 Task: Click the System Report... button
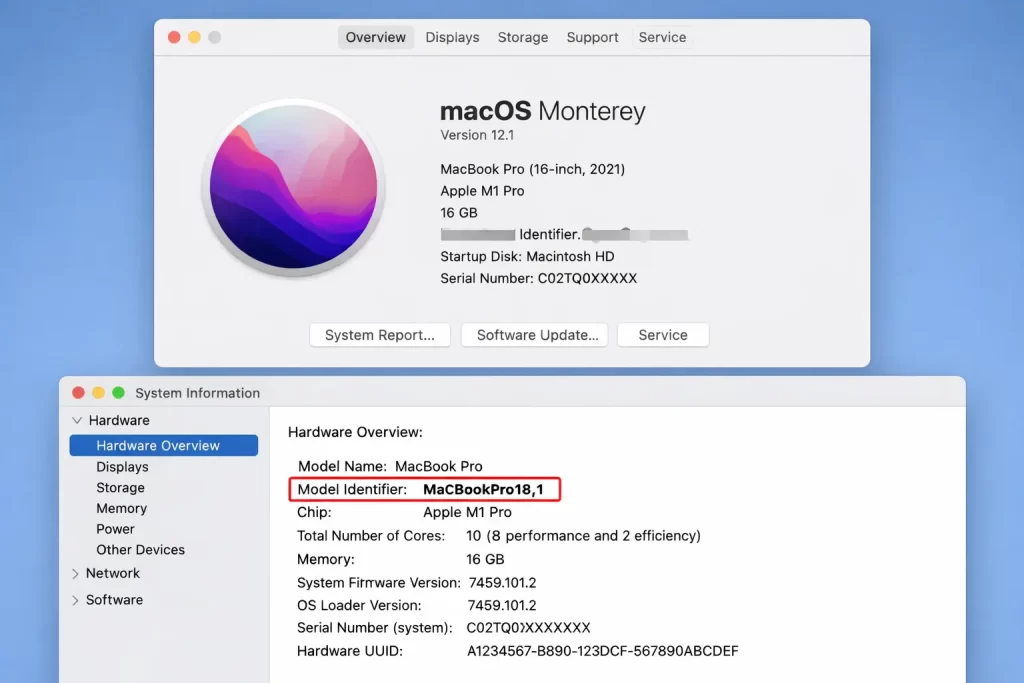(x=380, y=335)
